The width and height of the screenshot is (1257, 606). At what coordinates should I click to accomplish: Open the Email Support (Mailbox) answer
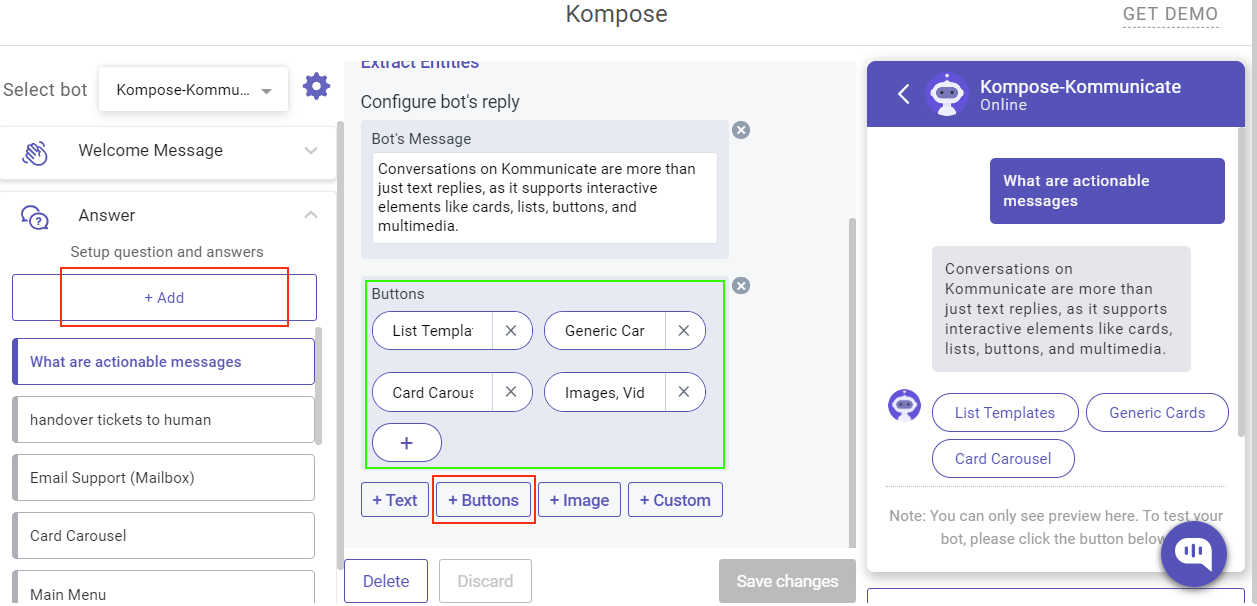(163, 477)
